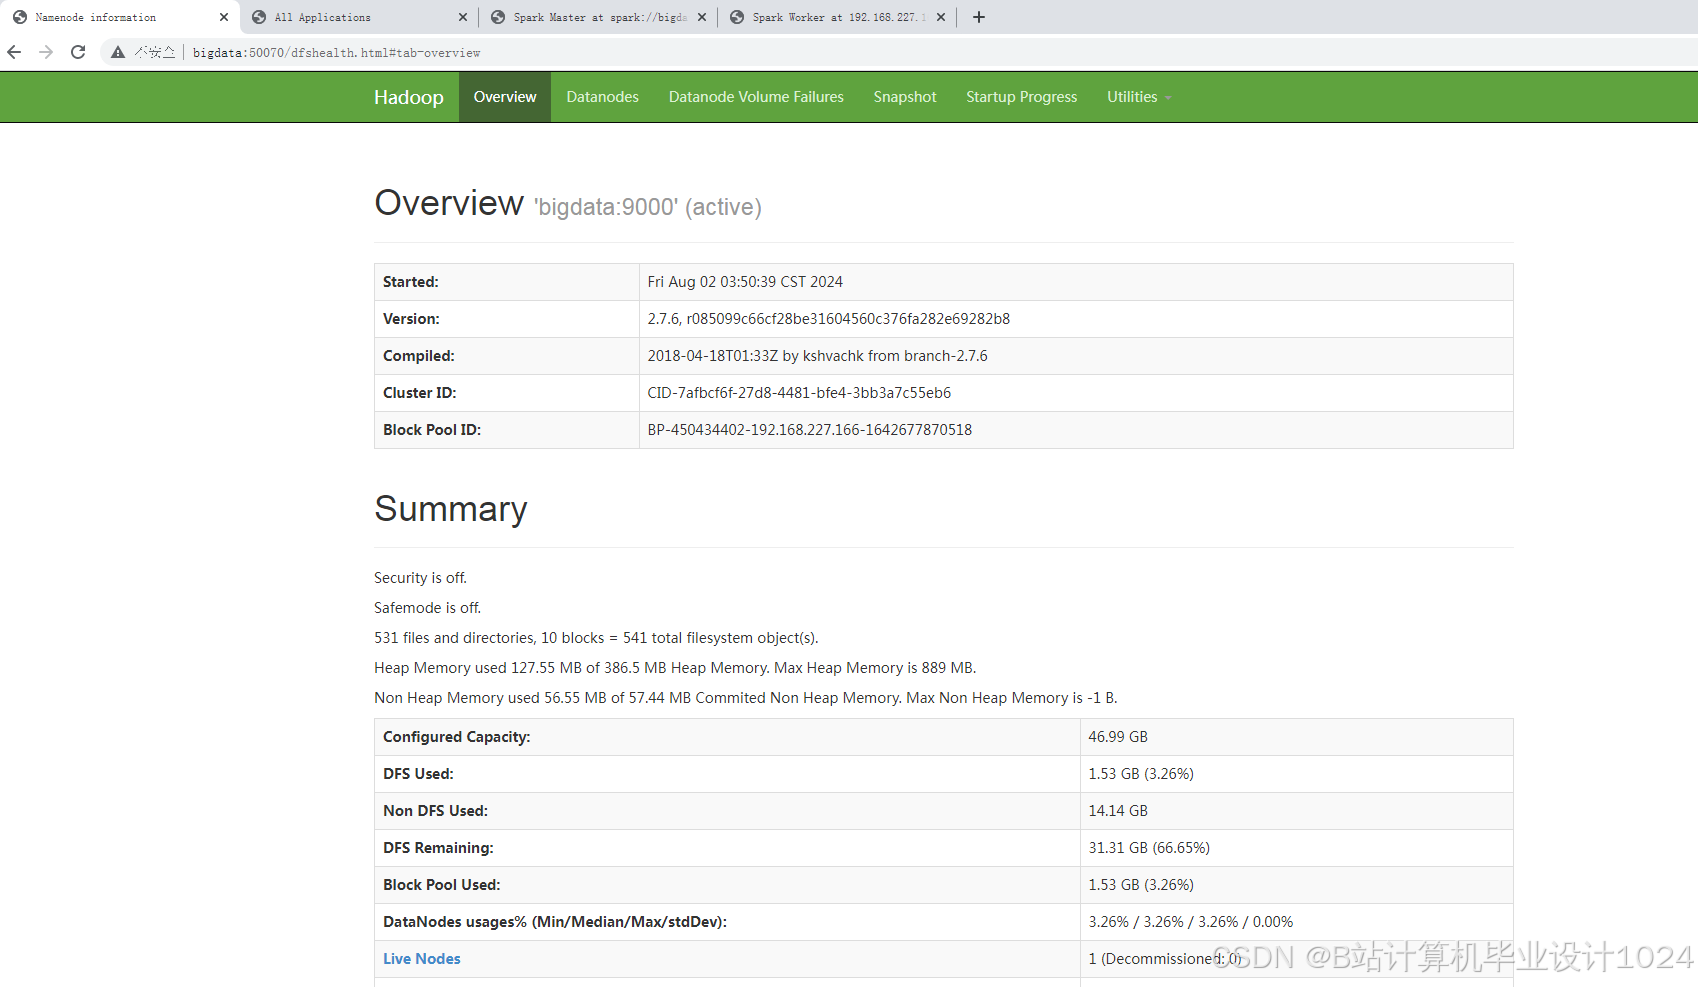
Task: Open the Datanodes nav tab
Action: pyautogui.click(x=603, y=97)
